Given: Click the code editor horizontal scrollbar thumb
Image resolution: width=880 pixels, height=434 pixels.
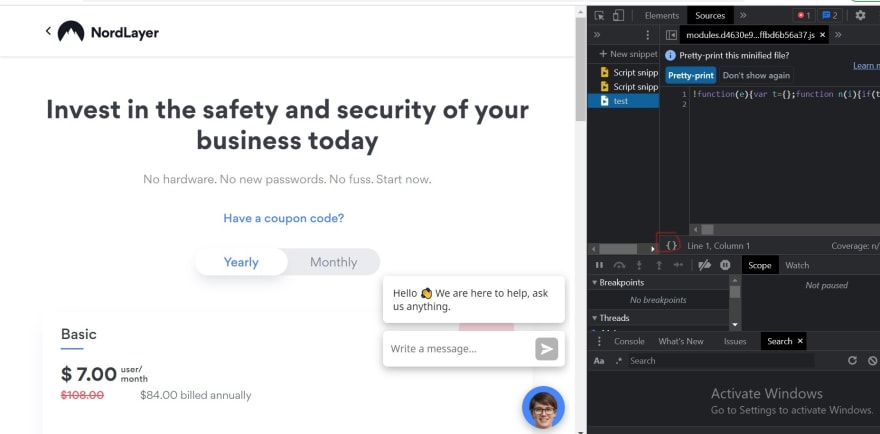Looking at the screenshot, I should pyautogui.click(x=707, y=230).
